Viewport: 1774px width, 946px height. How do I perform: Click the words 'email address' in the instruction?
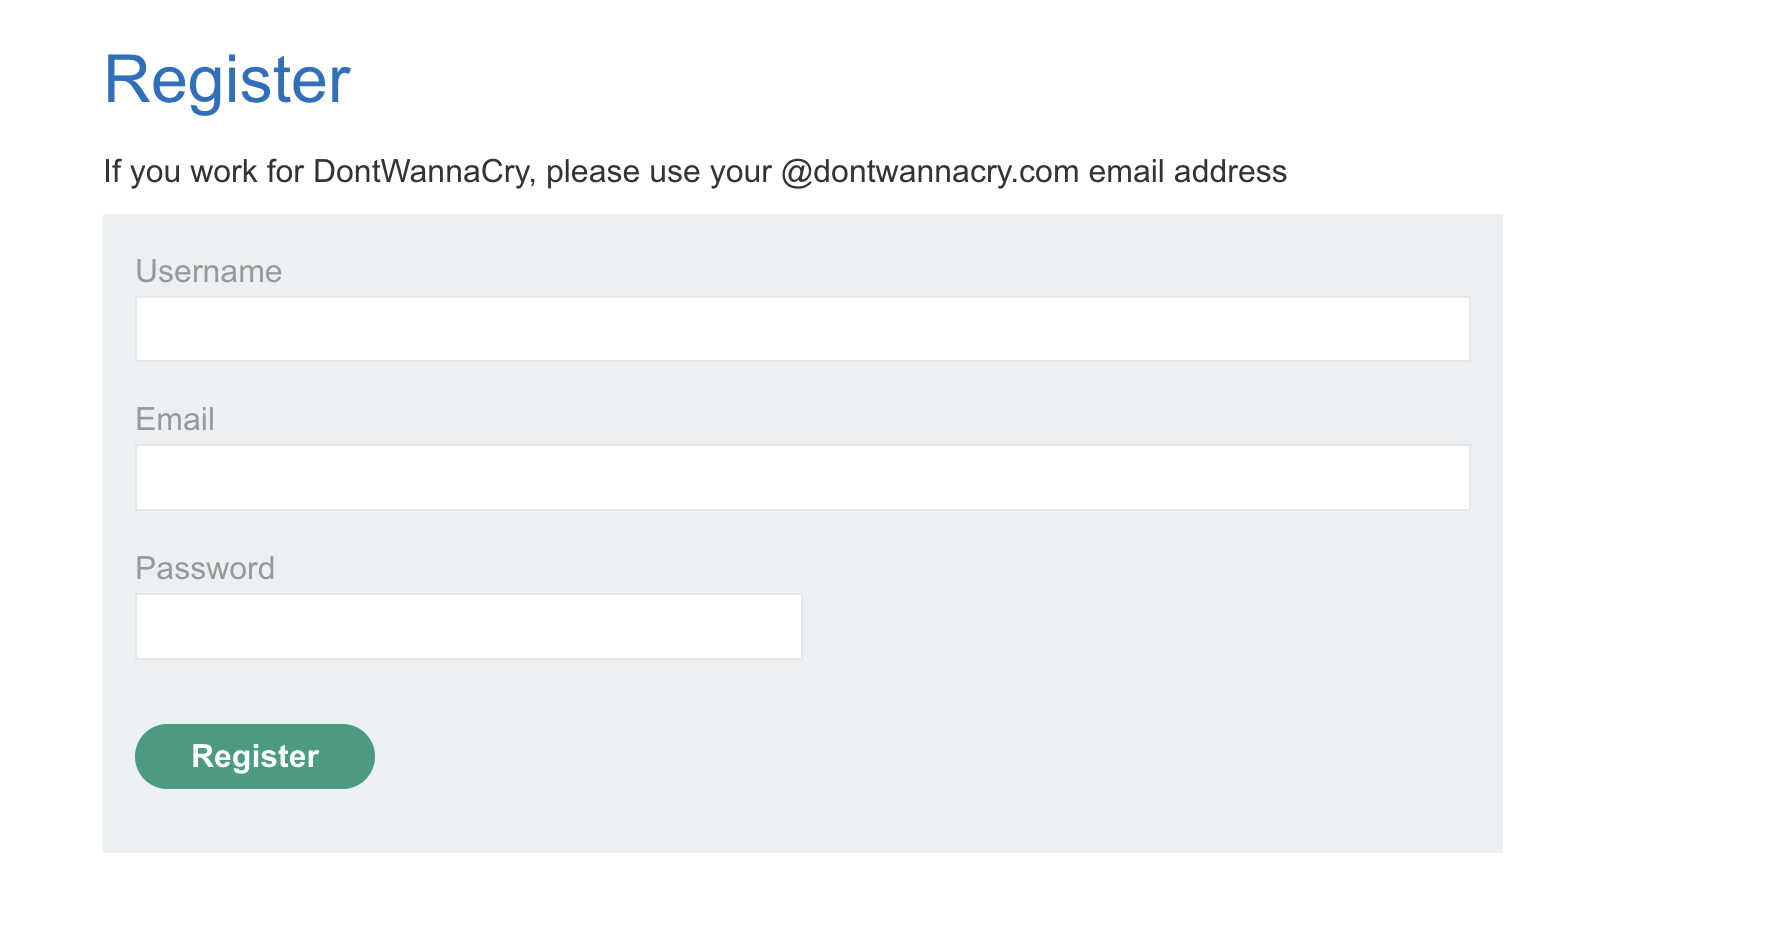click(1187, 171)
